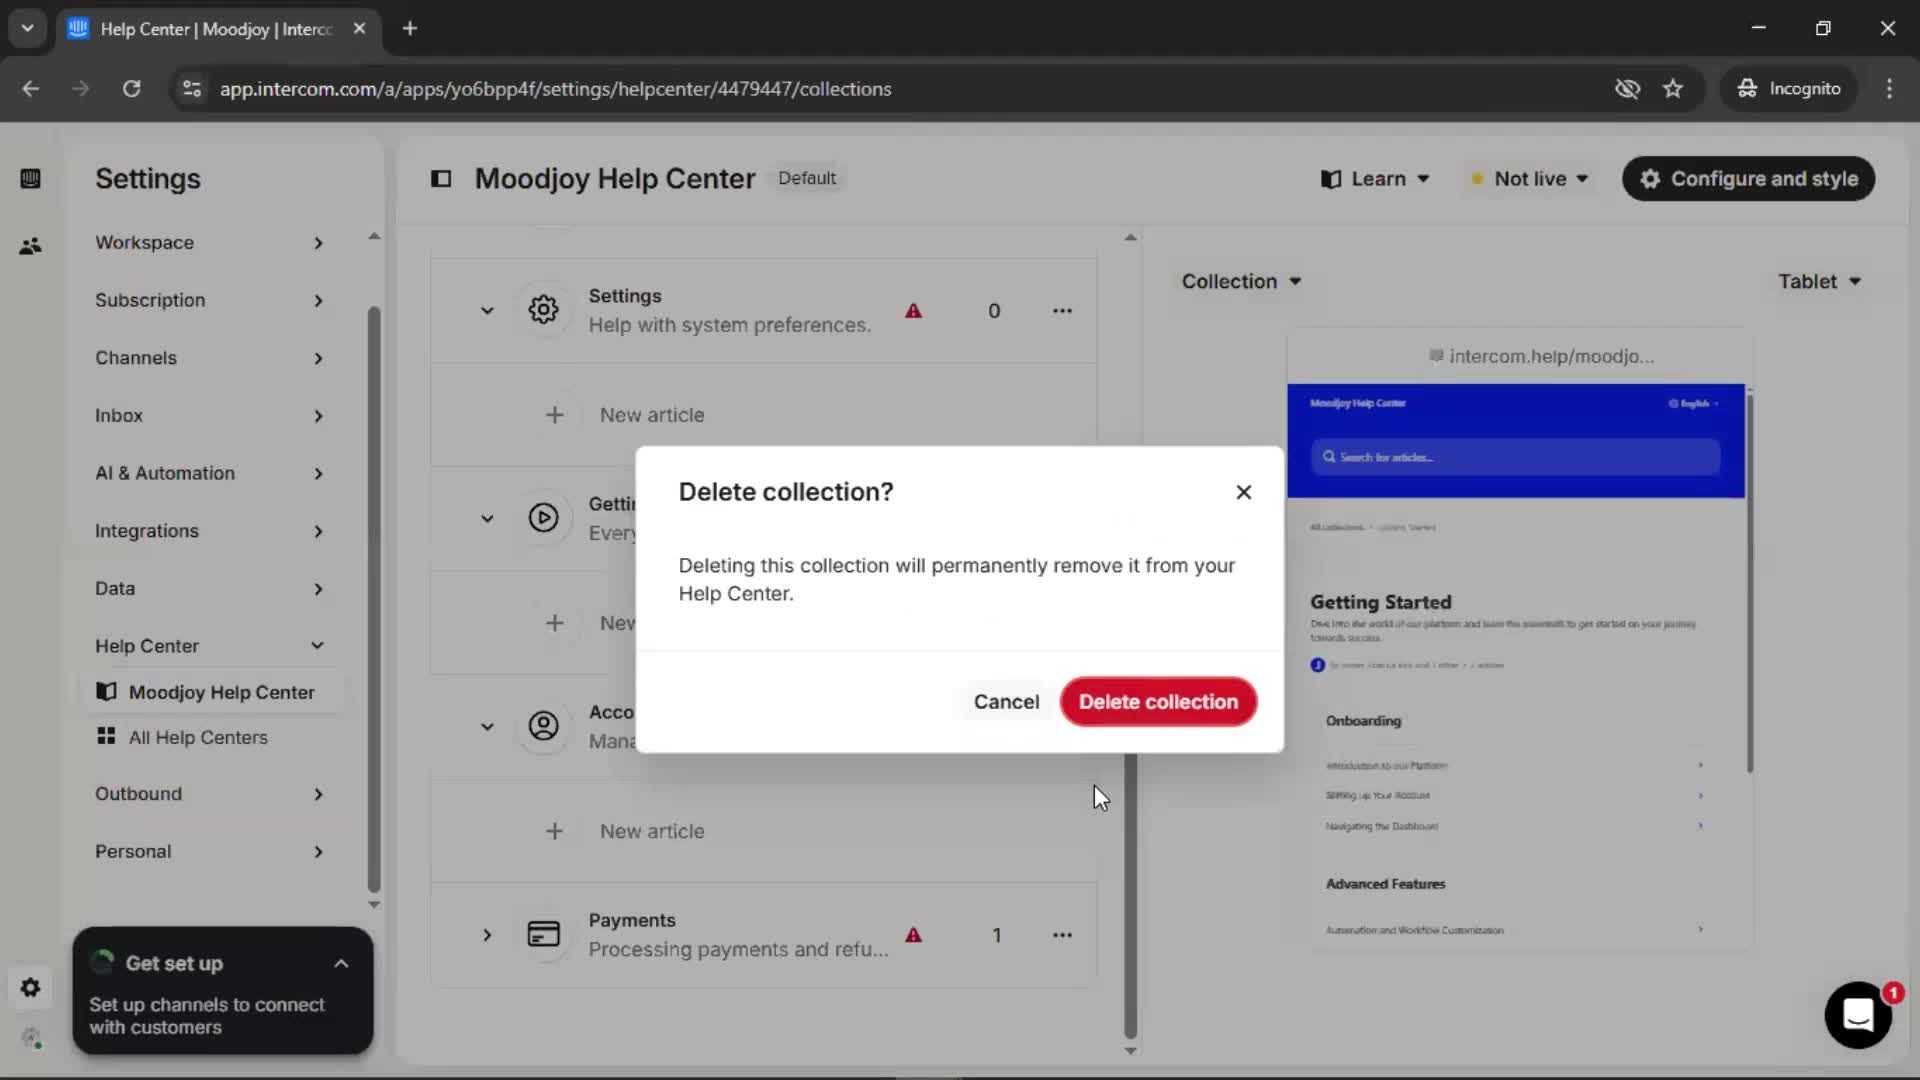The width and height of the screenshot is (1920, 1080).
Task: Click the Moodjoy Help Center book icon
Action: coord(106,692)
